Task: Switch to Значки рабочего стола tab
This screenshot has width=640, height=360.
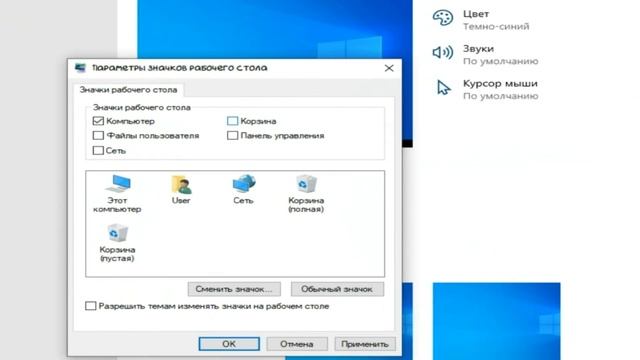Action: 129,90
